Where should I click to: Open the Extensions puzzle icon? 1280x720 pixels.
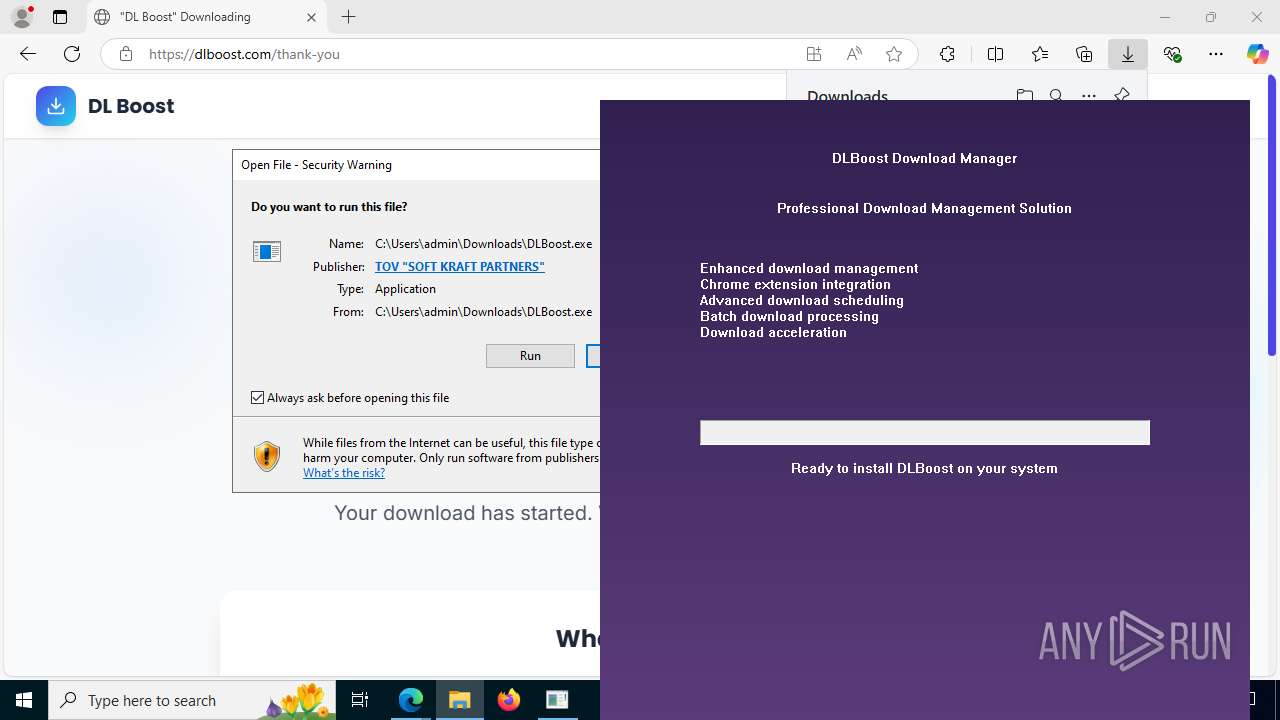tap(947, 54)
